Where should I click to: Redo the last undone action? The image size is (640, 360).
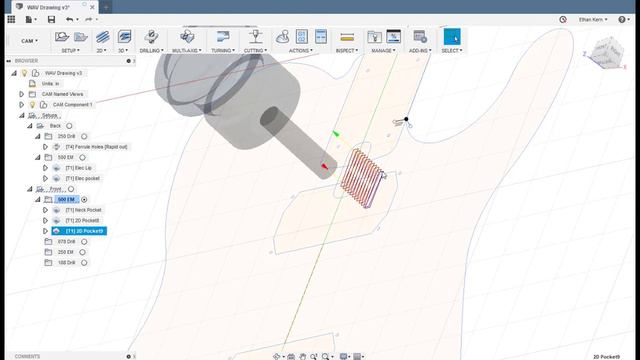tap(89, 19)
